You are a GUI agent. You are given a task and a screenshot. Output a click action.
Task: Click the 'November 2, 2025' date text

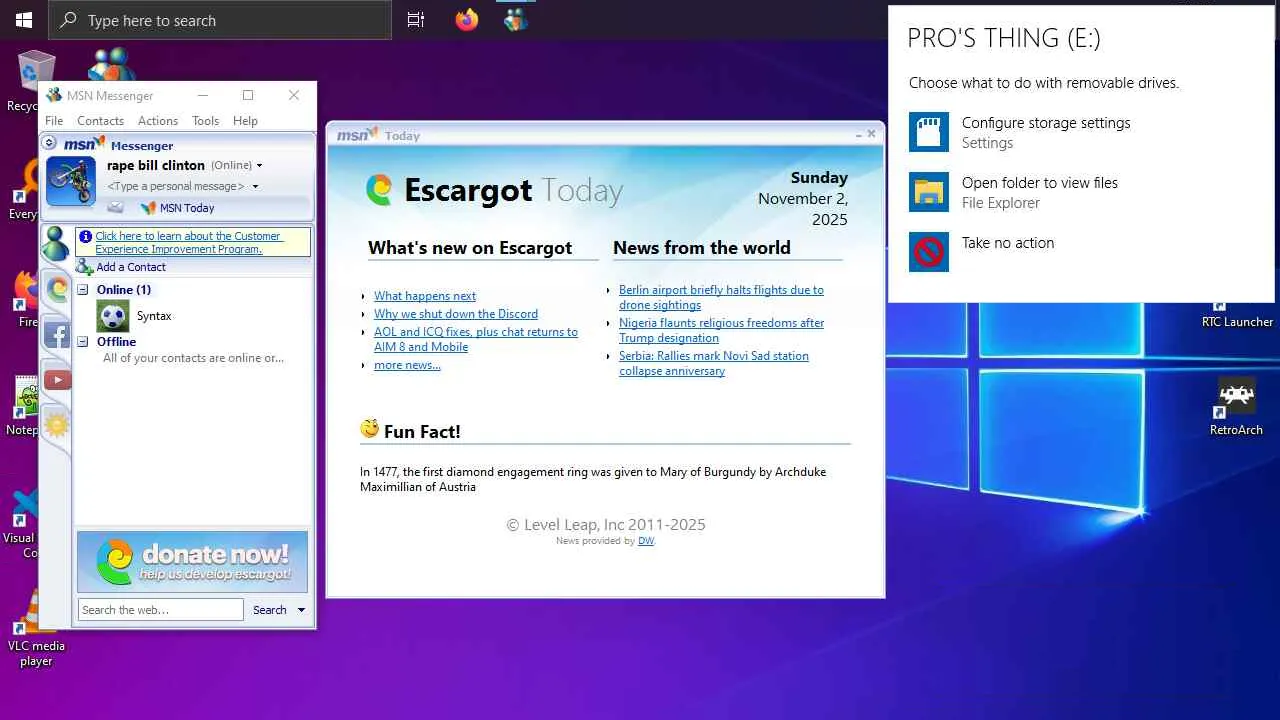pos(803,209)
